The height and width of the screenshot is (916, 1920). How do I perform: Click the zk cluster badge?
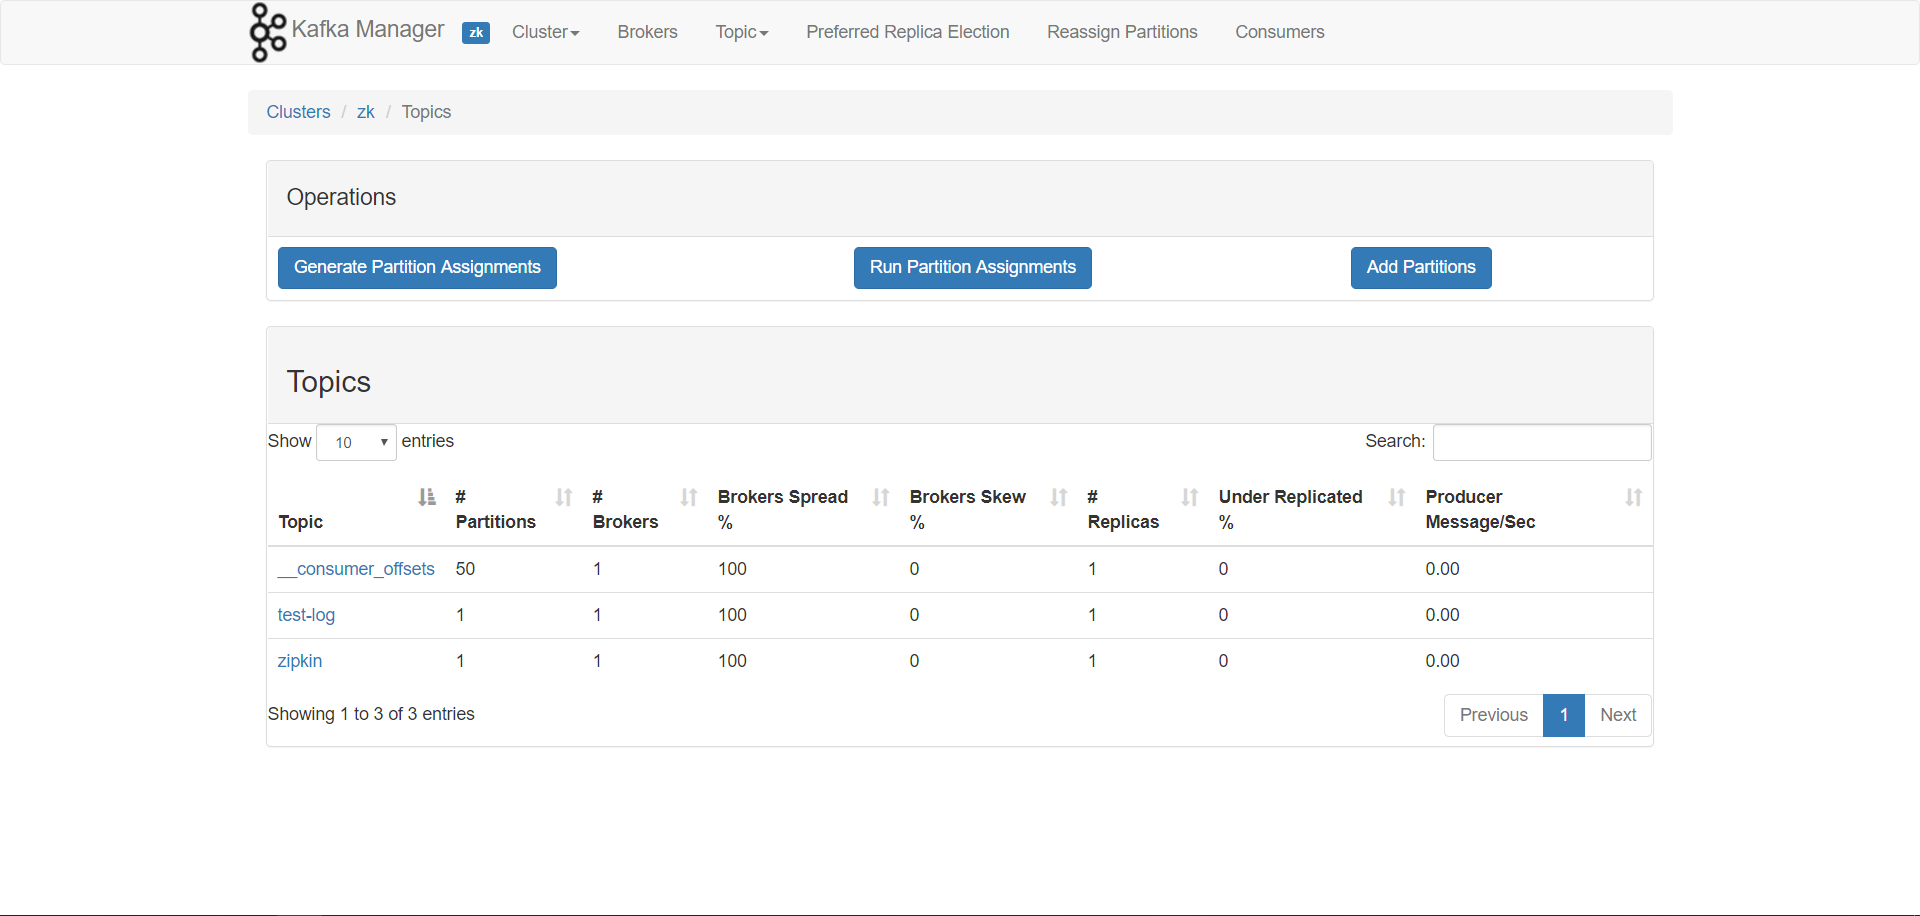476,32
